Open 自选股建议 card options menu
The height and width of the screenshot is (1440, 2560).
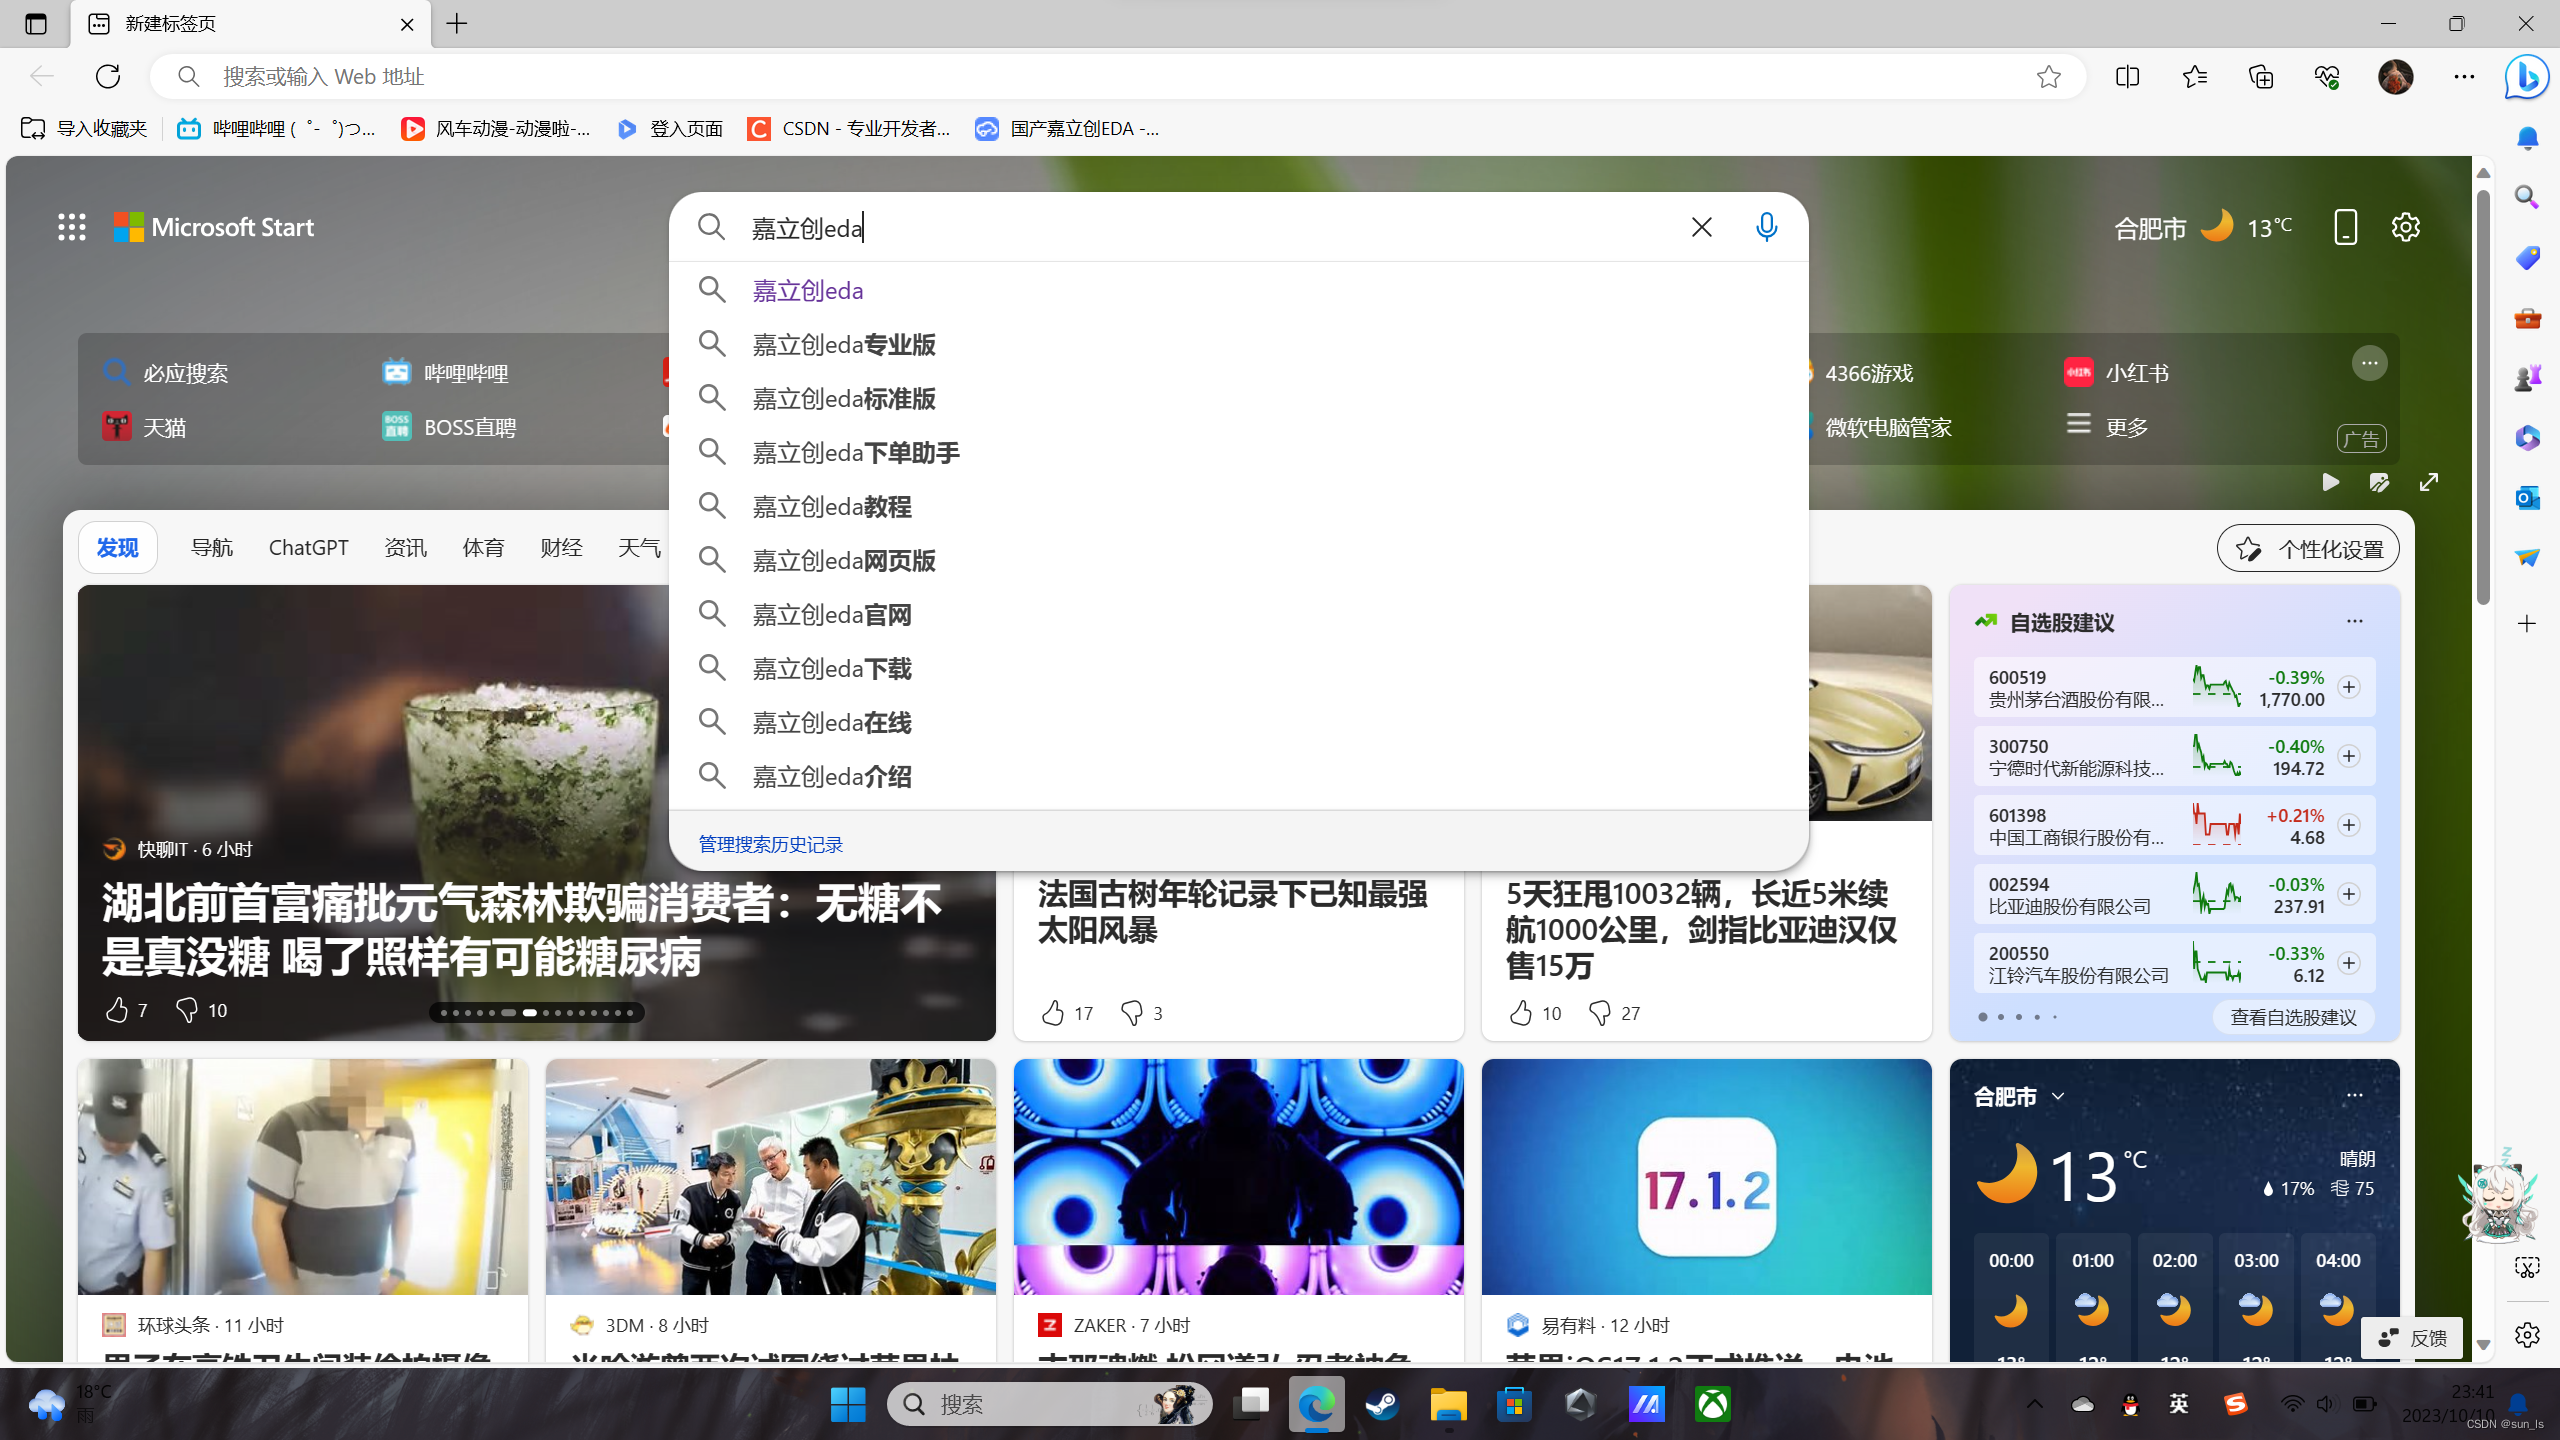(x=2354, y=622)
